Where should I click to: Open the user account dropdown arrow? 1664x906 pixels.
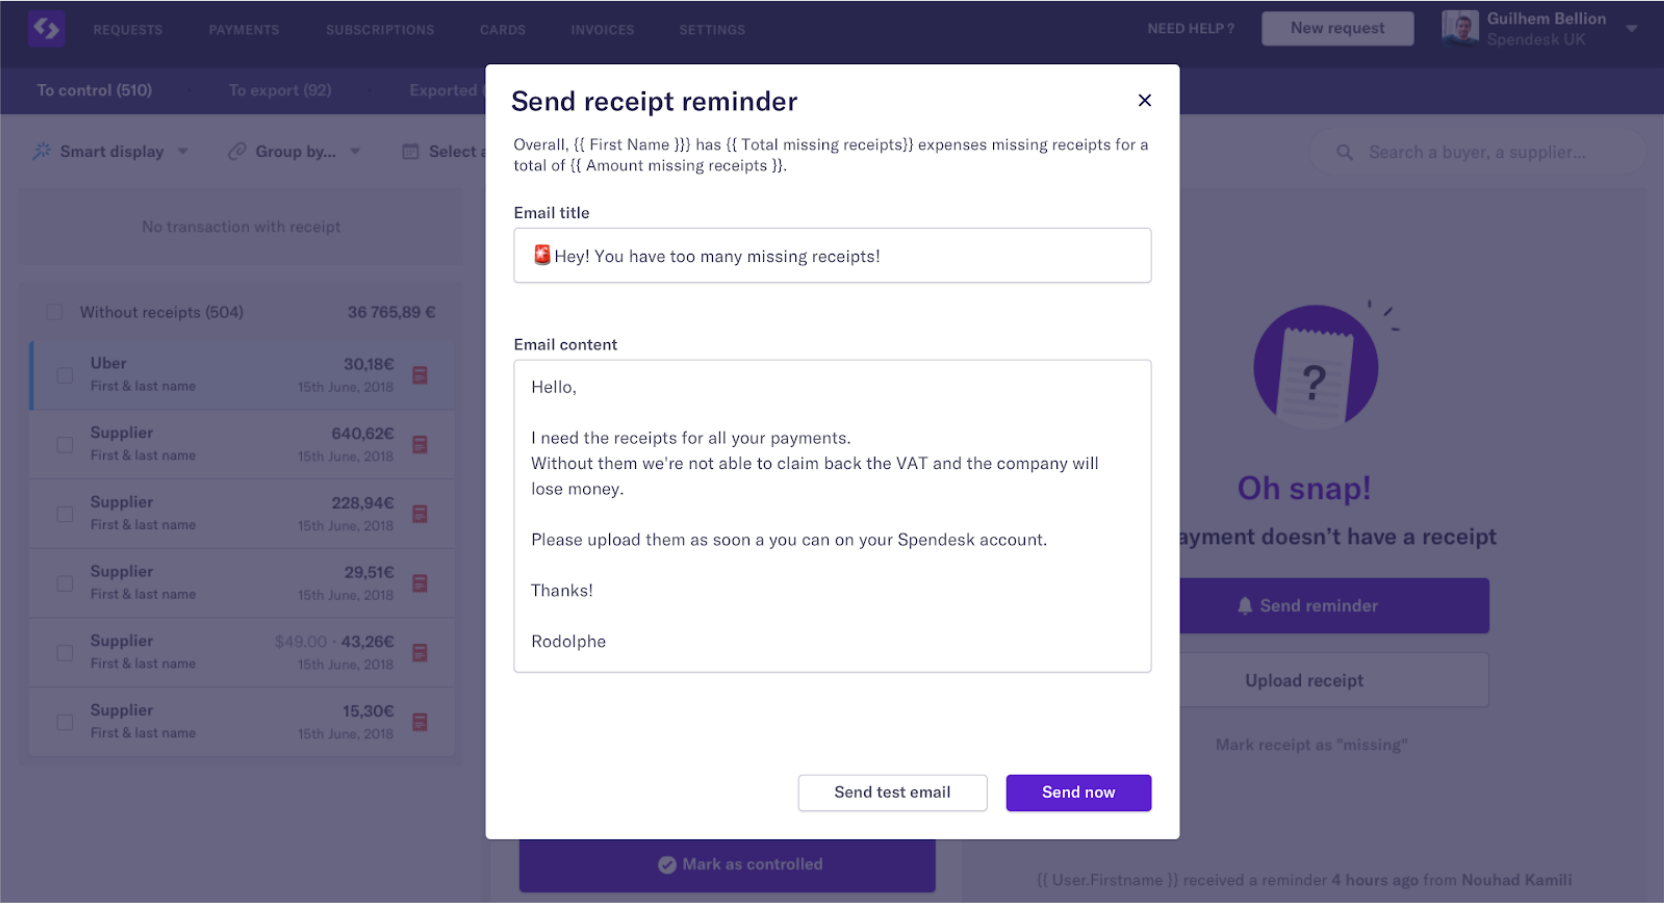click(1631, 29)
